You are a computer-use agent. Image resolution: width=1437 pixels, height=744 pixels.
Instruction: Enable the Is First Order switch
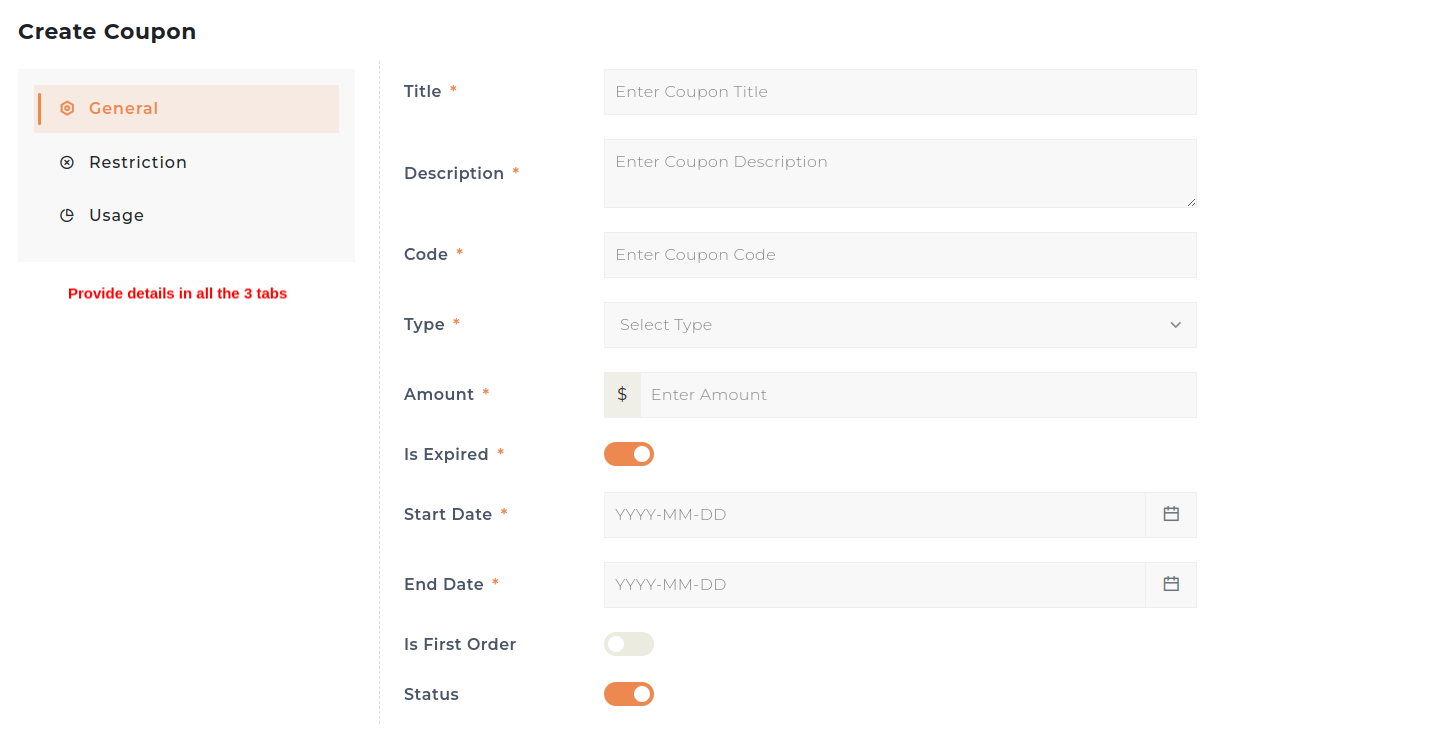tap(629, 644)
